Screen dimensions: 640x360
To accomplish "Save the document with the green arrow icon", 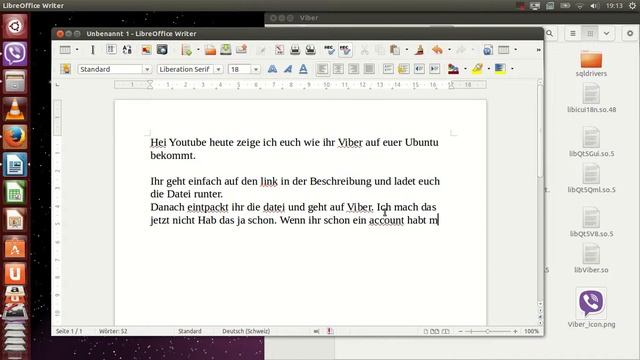I will 226,50.
